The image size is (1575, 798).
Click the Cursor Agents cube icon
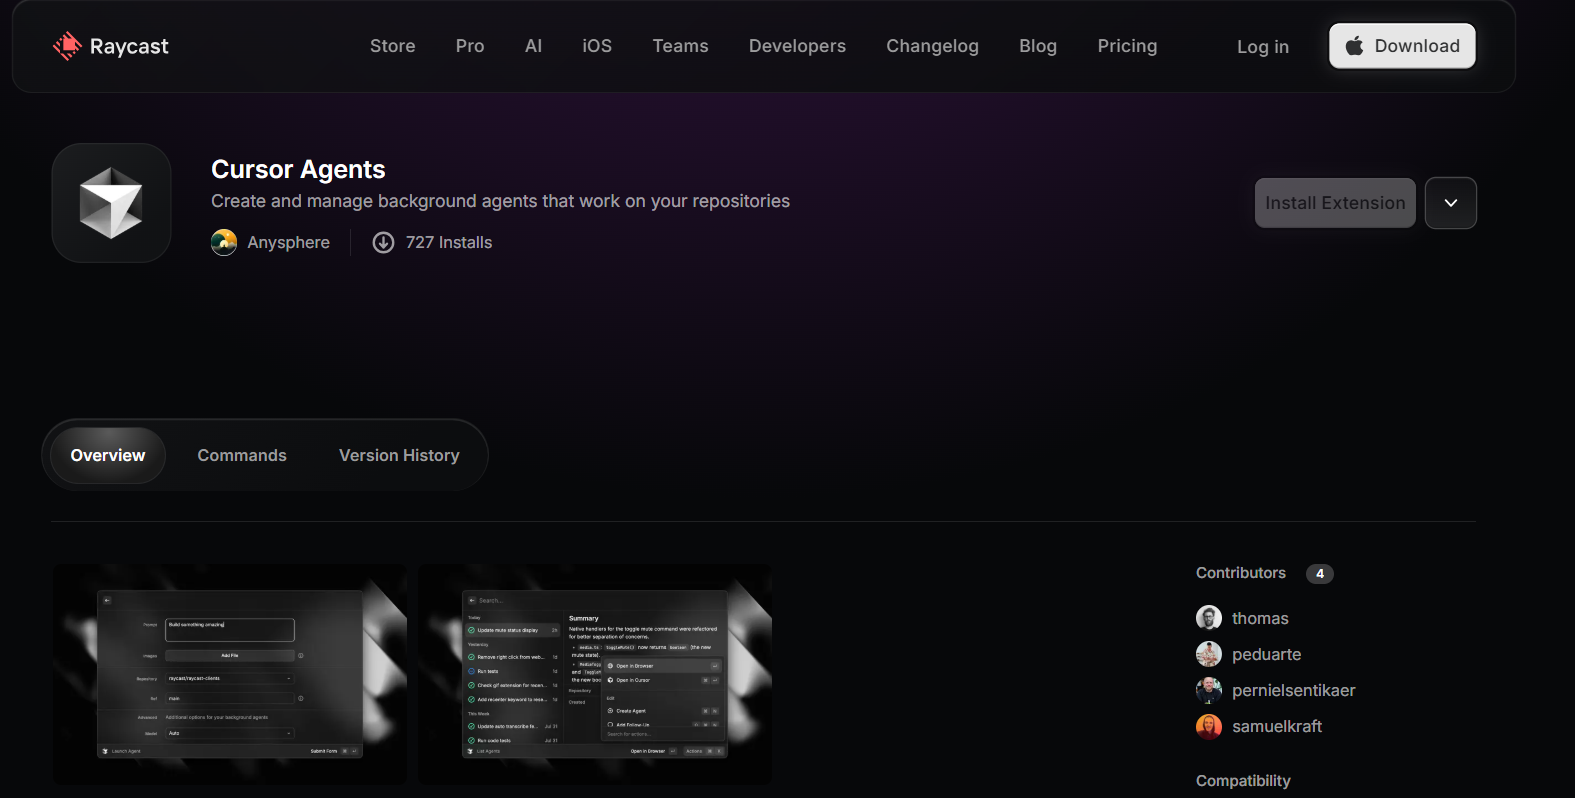[x=111, y=203]
